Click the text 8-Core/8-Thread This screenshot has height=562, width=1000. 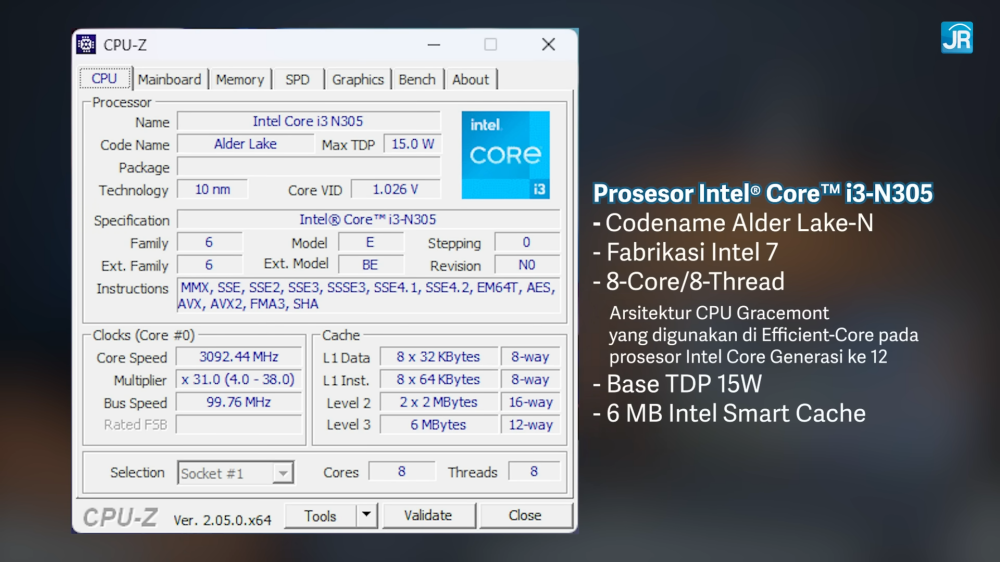(x=689, y=281)
